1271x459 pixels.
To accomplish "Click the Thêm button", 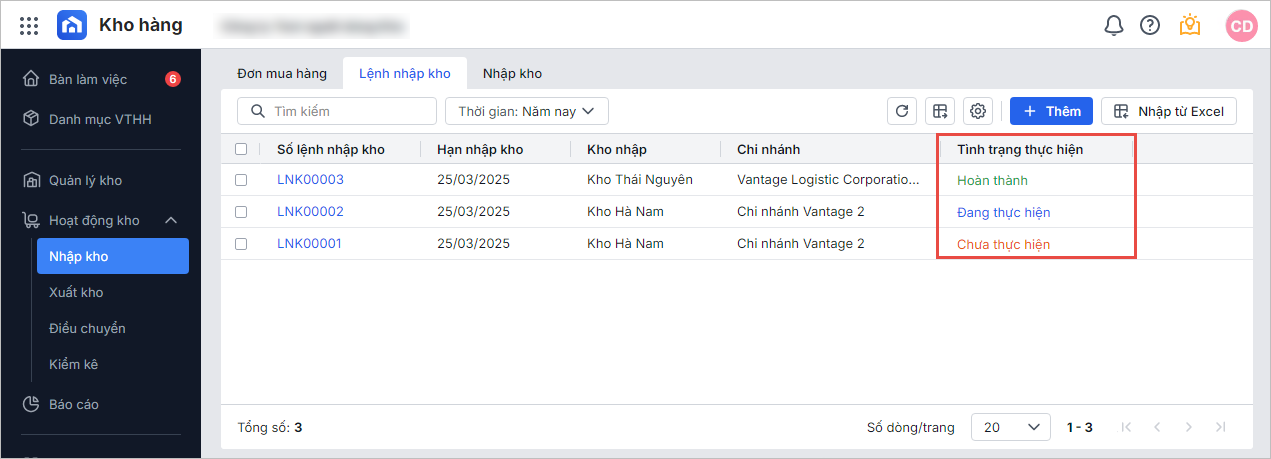I will pos(1051,111).
